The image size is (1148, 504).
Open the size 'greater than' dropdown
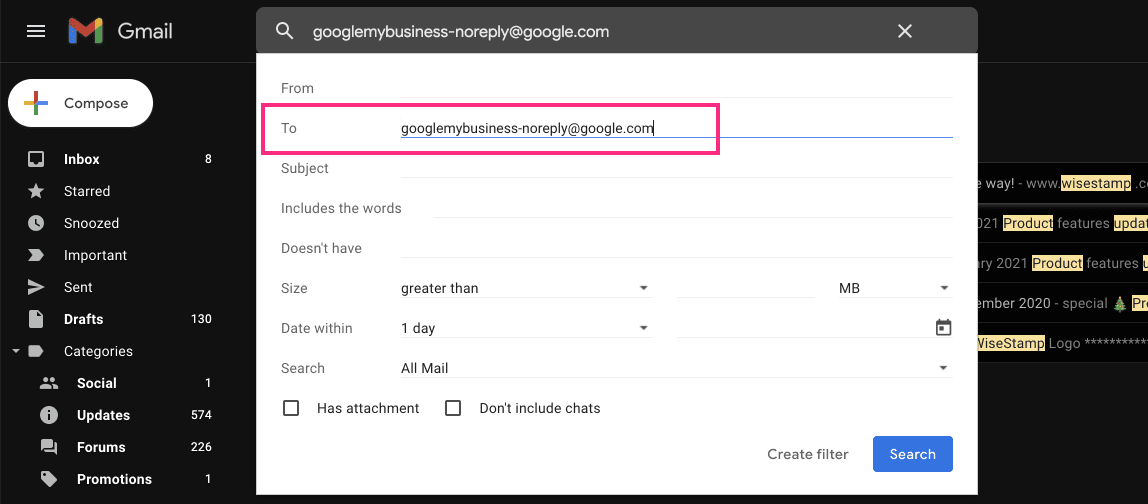tap(525, 288)
